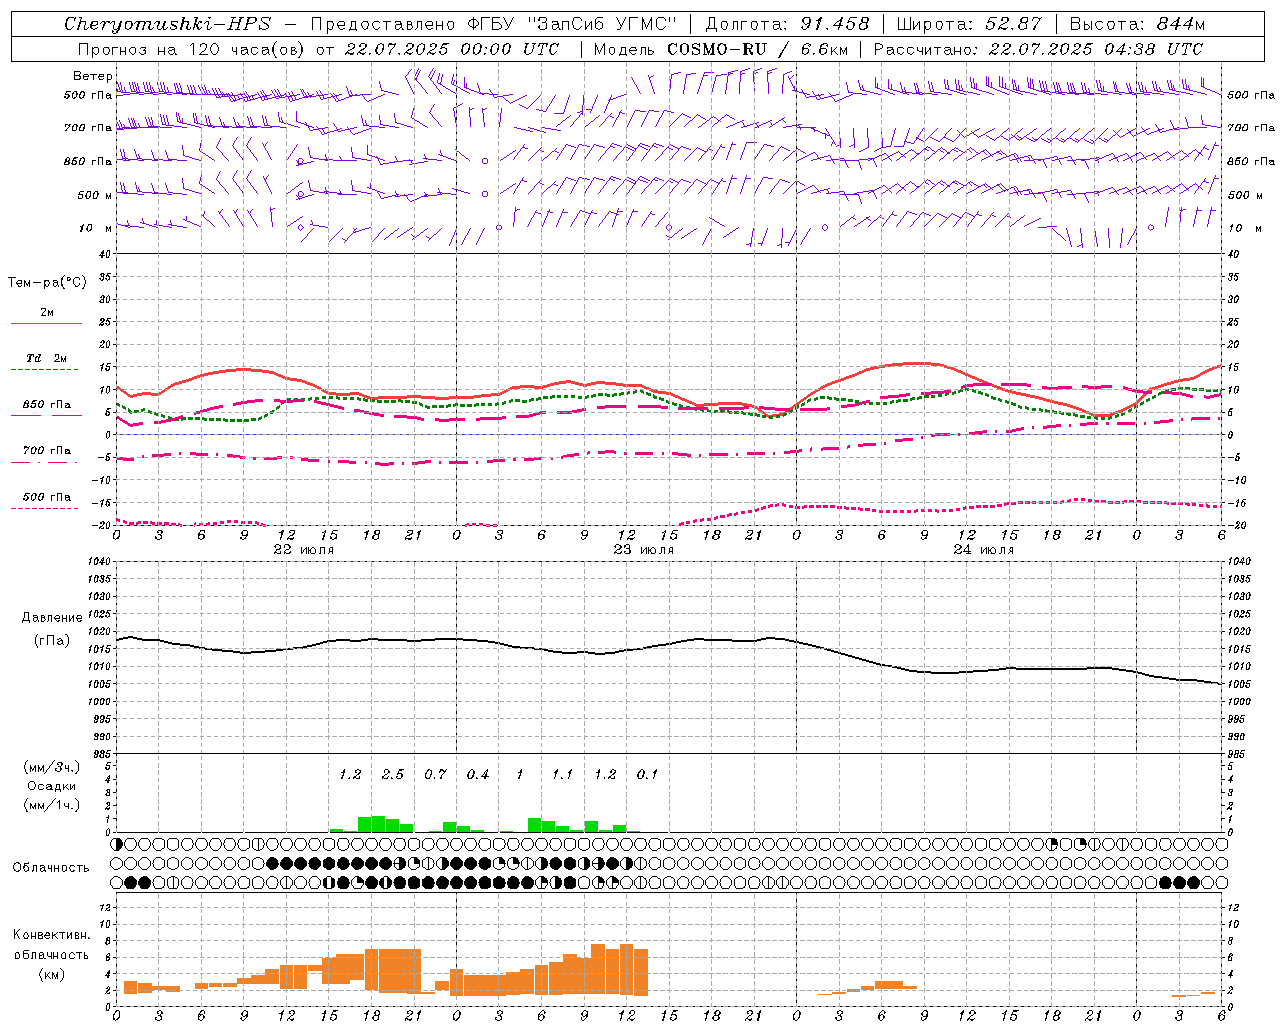Click the (мм/1ч.) precipitation unit label
1280x1024 pixels.
coord(52,804)
